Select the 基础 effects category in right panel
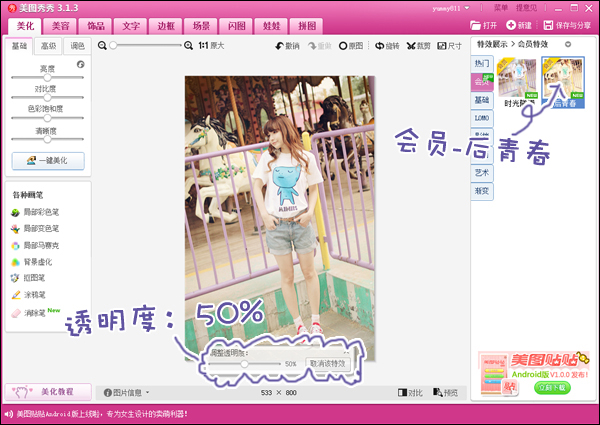This screenshot has height=425, width=600. 482,100
